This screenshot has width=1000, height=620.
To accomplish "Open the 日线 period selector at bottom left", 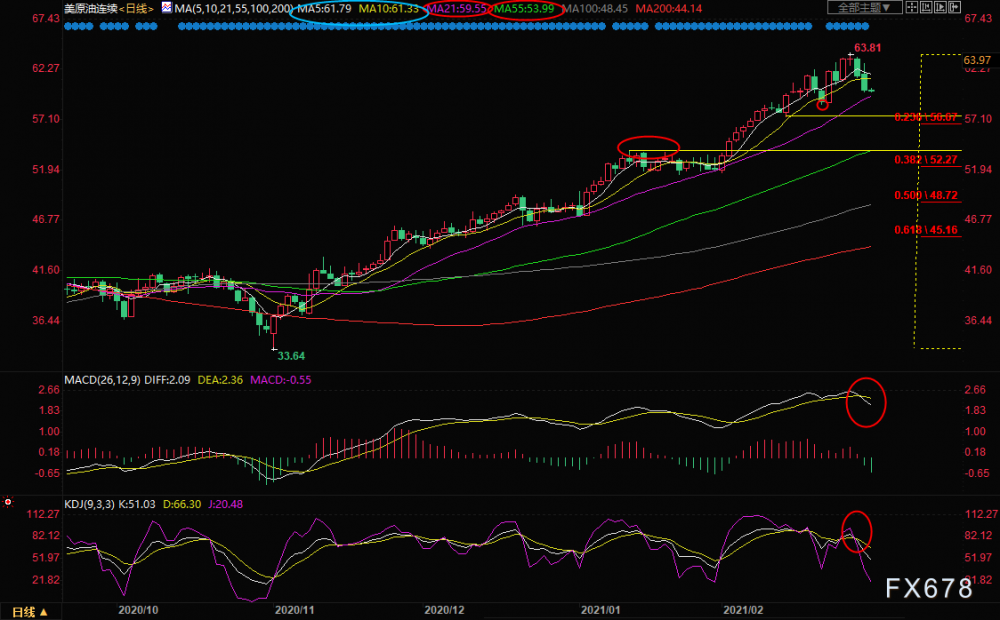I will point(30,612).
